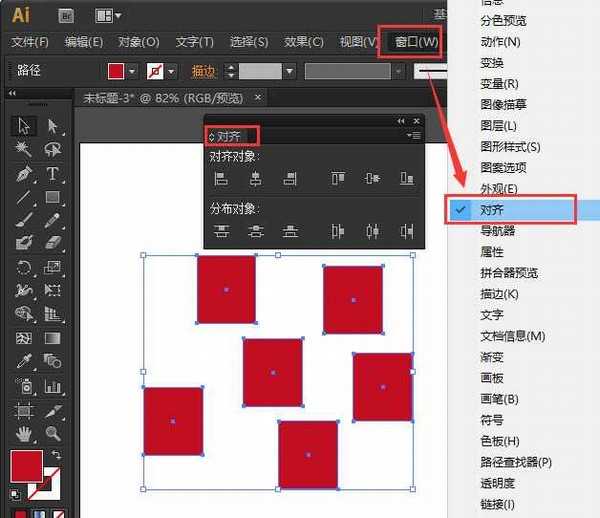Image resolution: width=600 pixels, height=518 pixels.
Task: Select the Scale tool
Action: 52,267
